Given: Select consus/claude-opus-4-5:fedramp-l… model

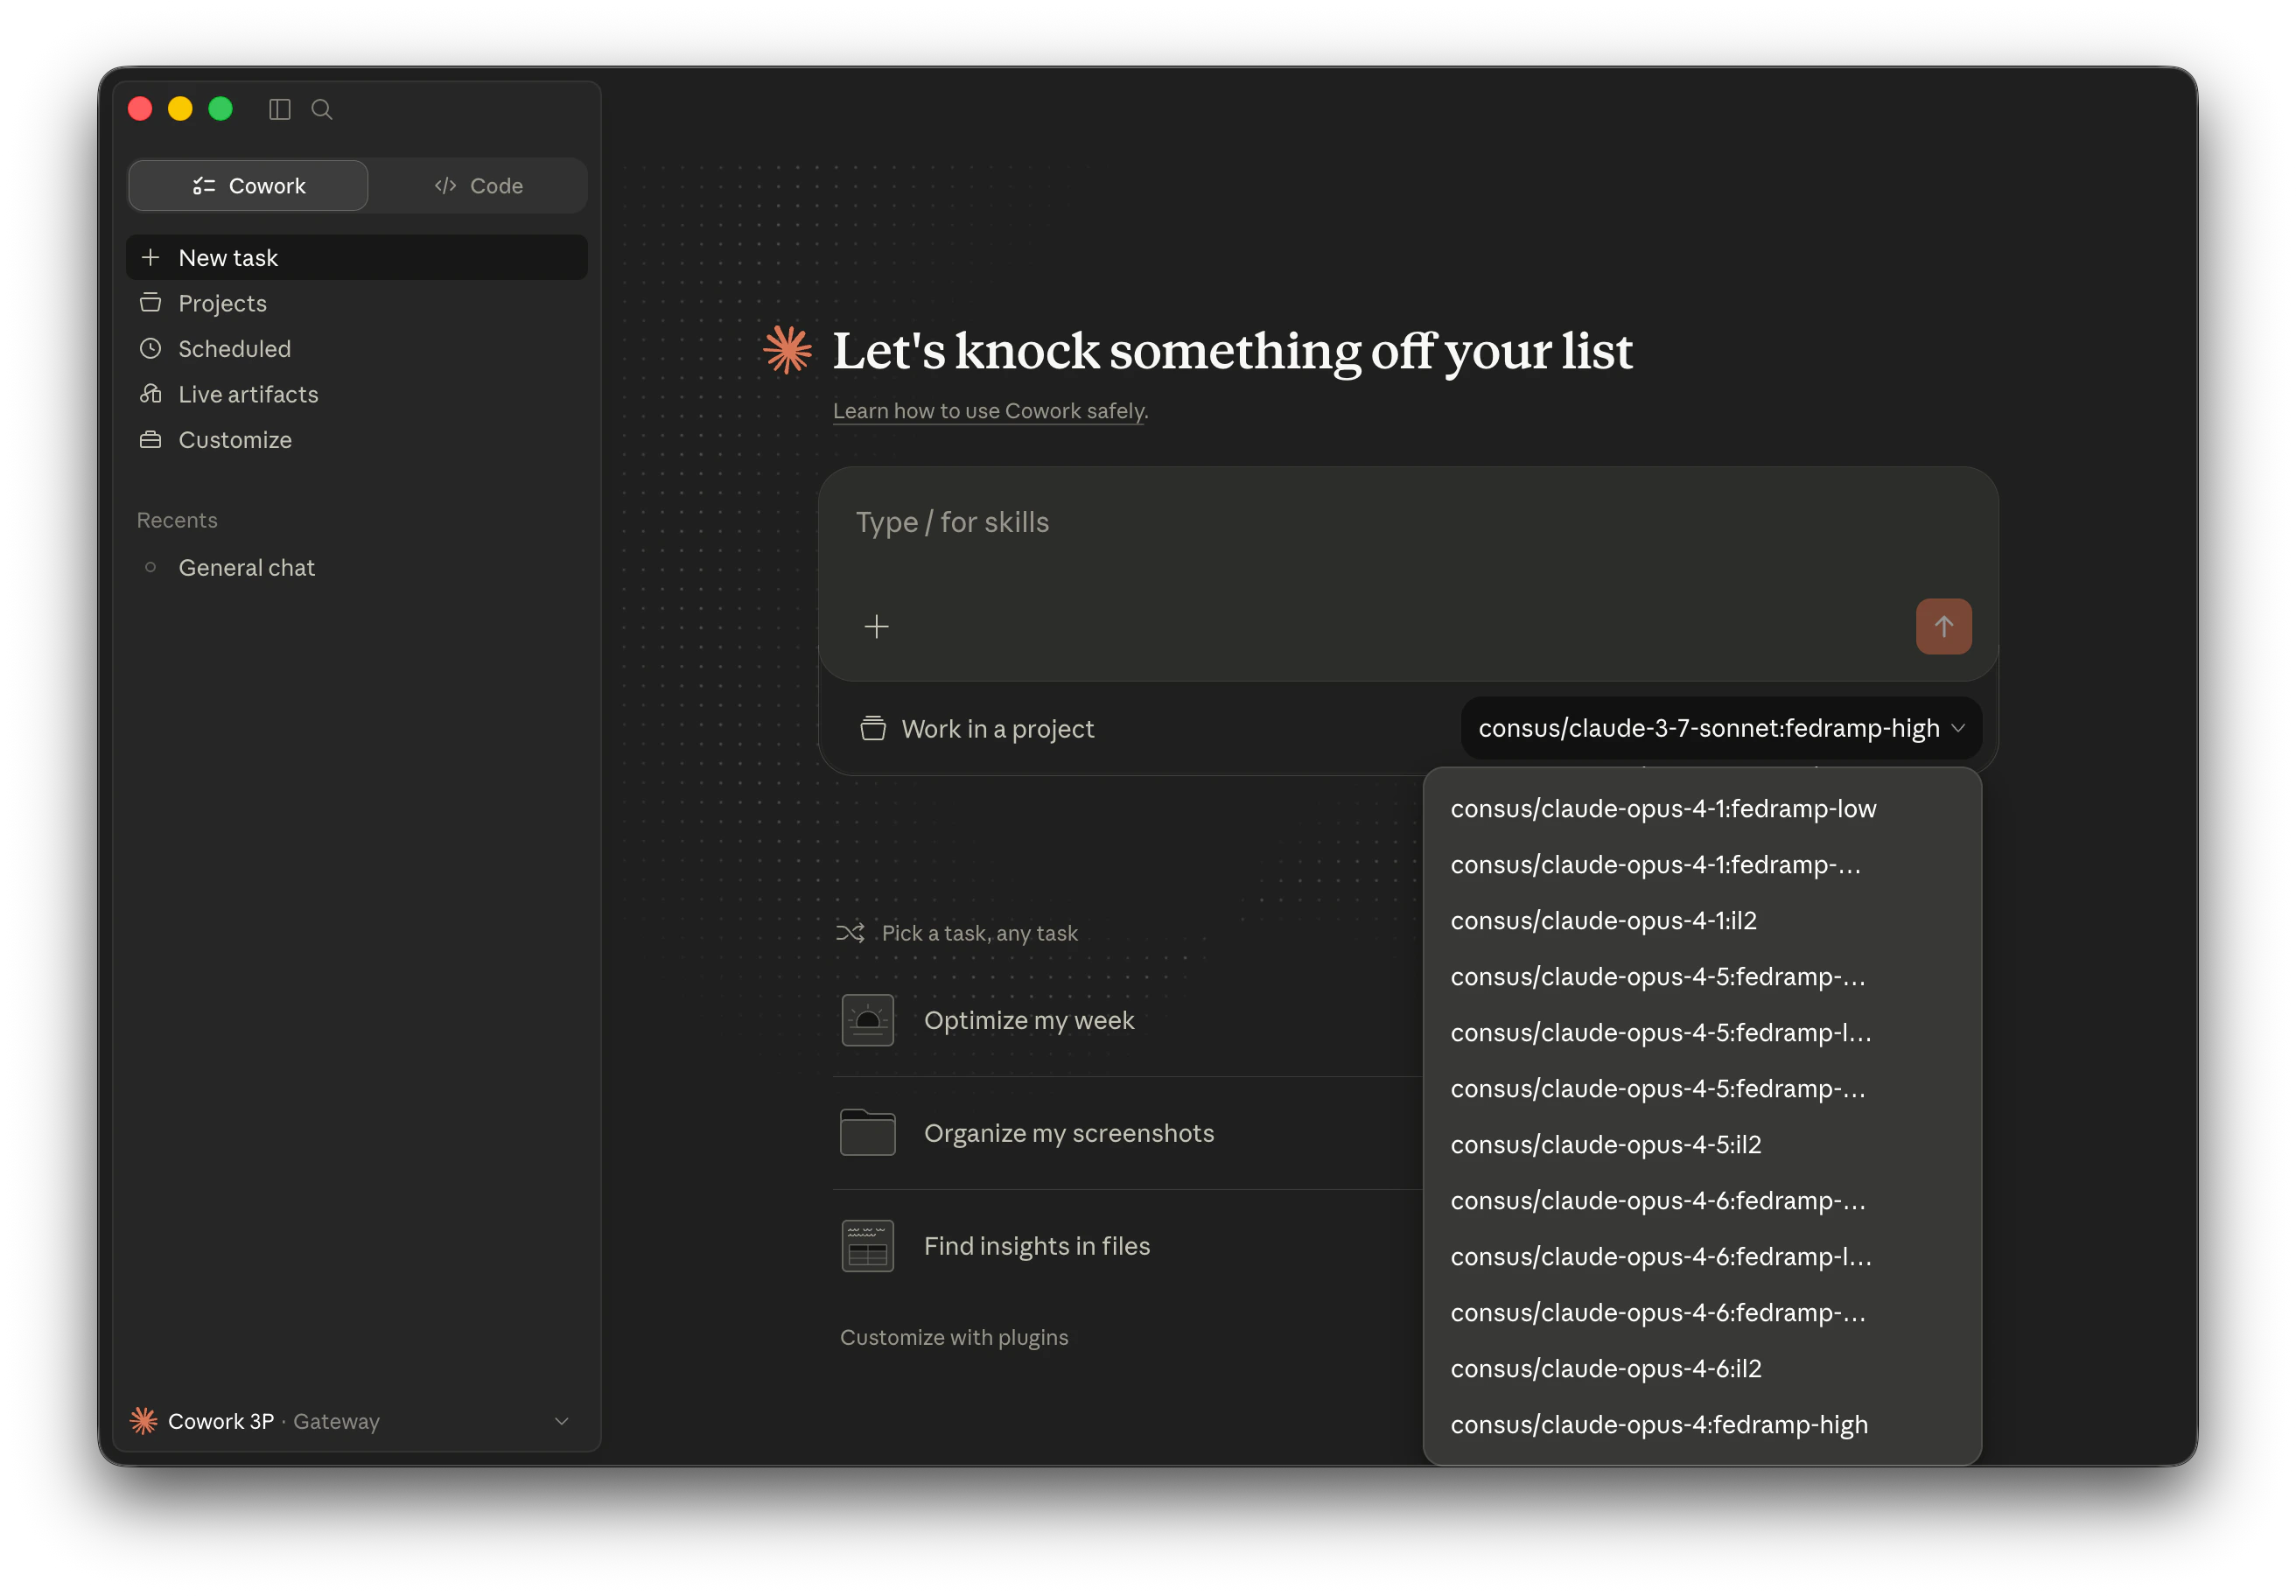Looking at the screenshot, I should click(1702, 1033).
